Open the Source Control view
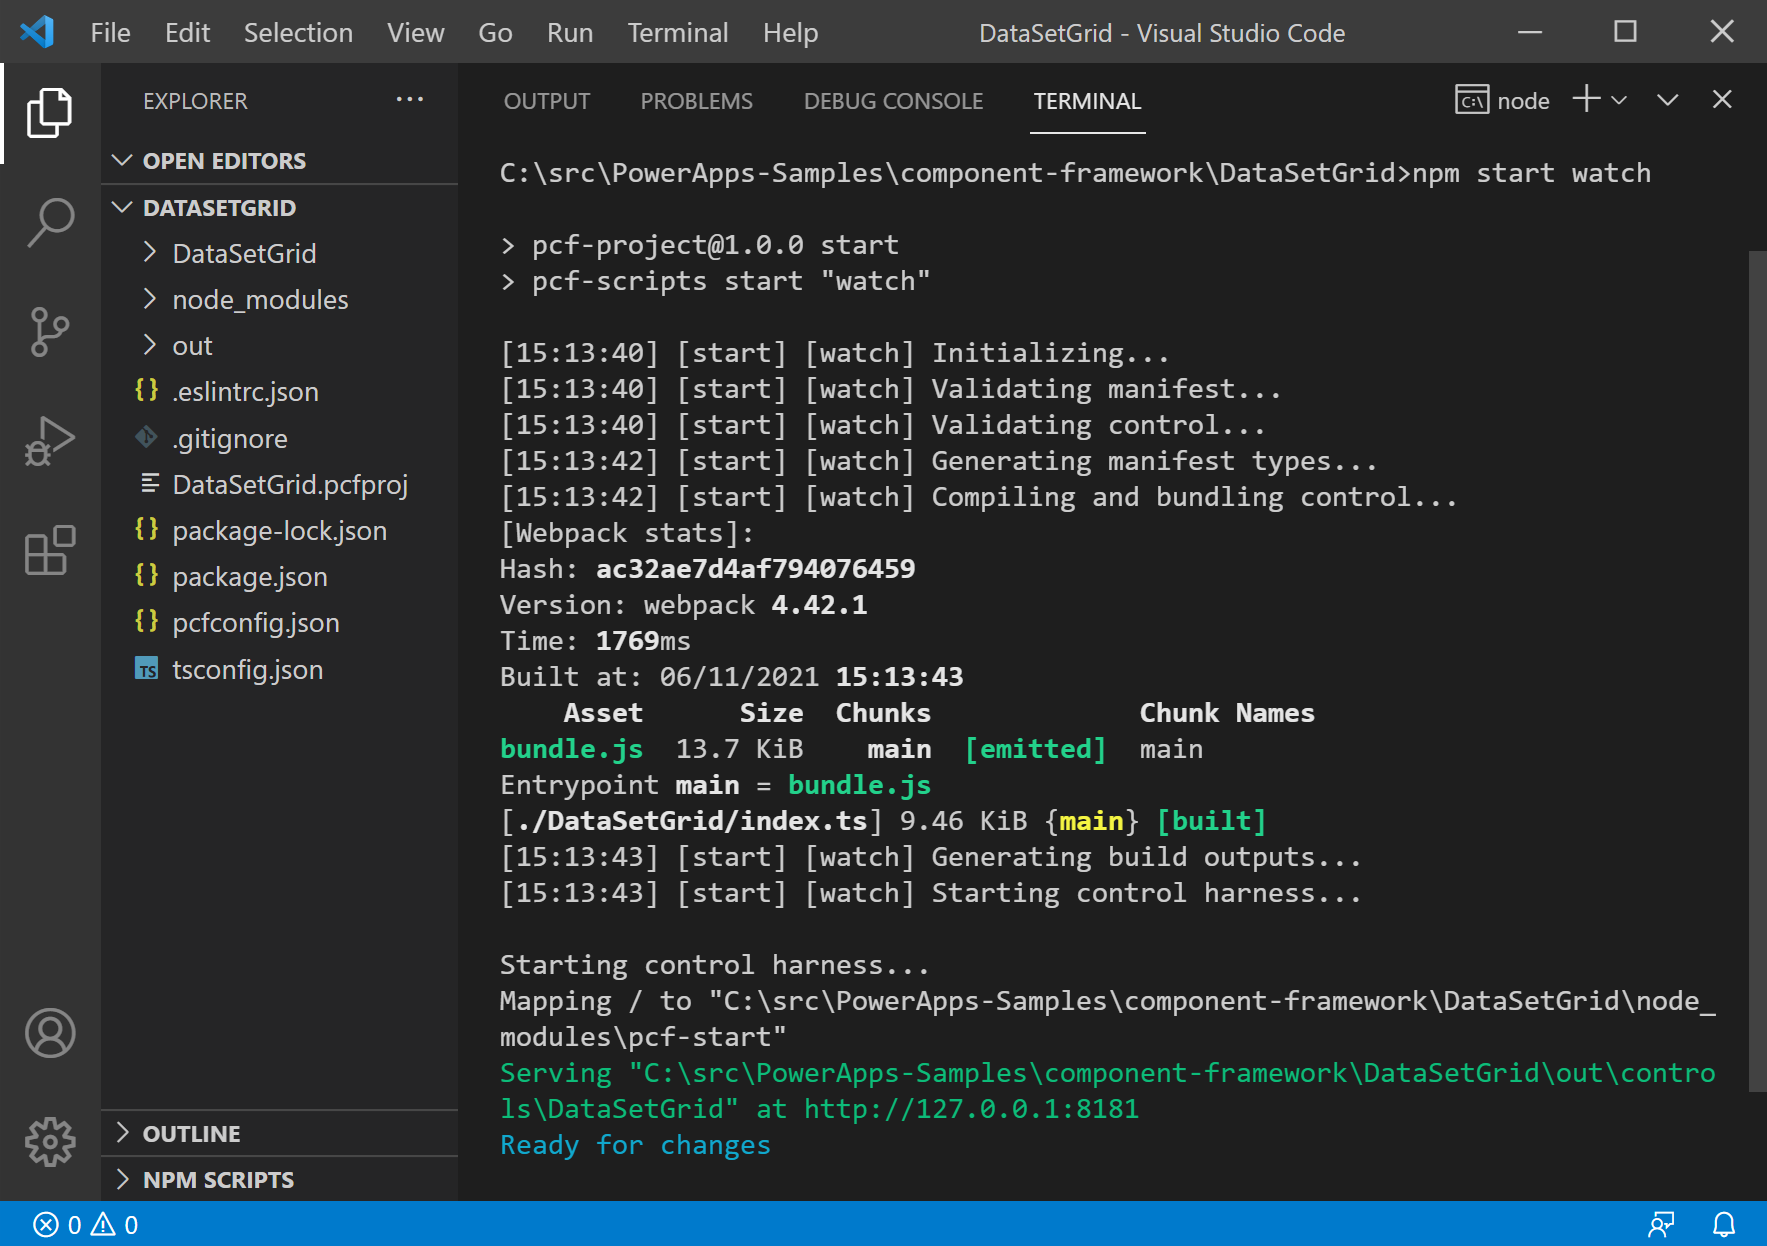Viewport: 1767px width, 1246px height. point(49,331)
